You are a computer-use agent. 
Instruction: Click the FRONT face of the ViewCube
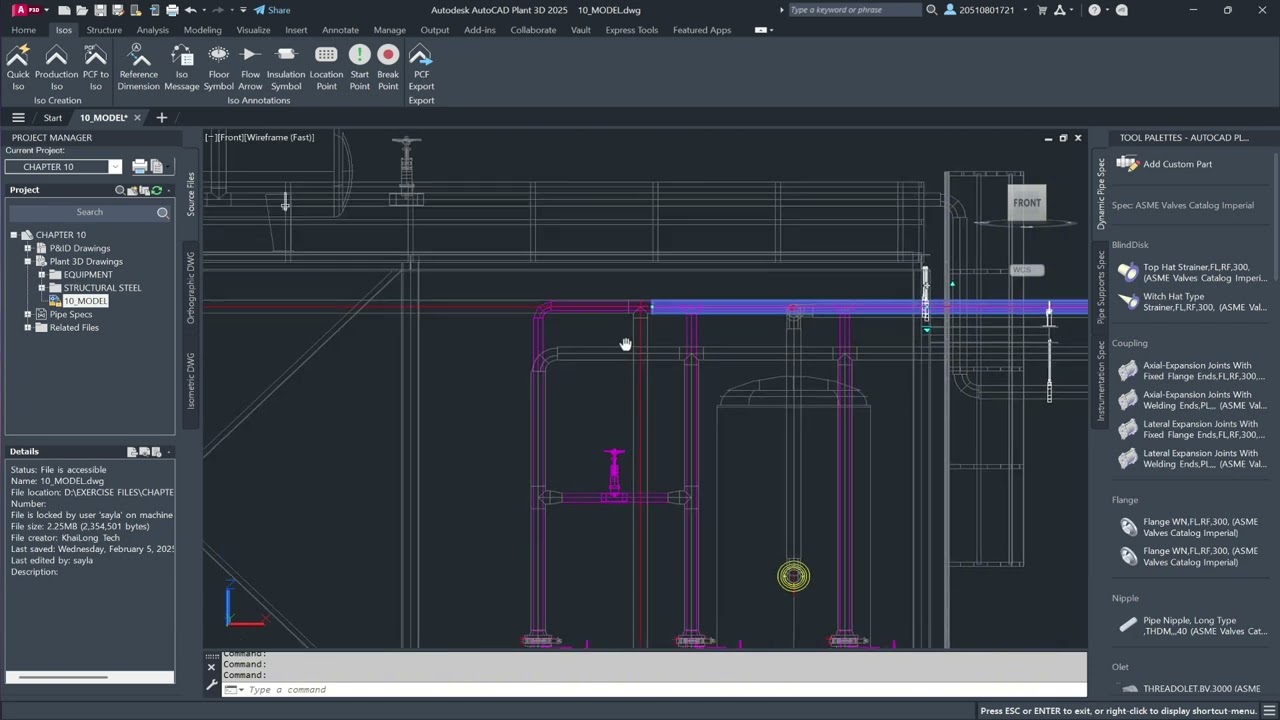(1027, 203)
